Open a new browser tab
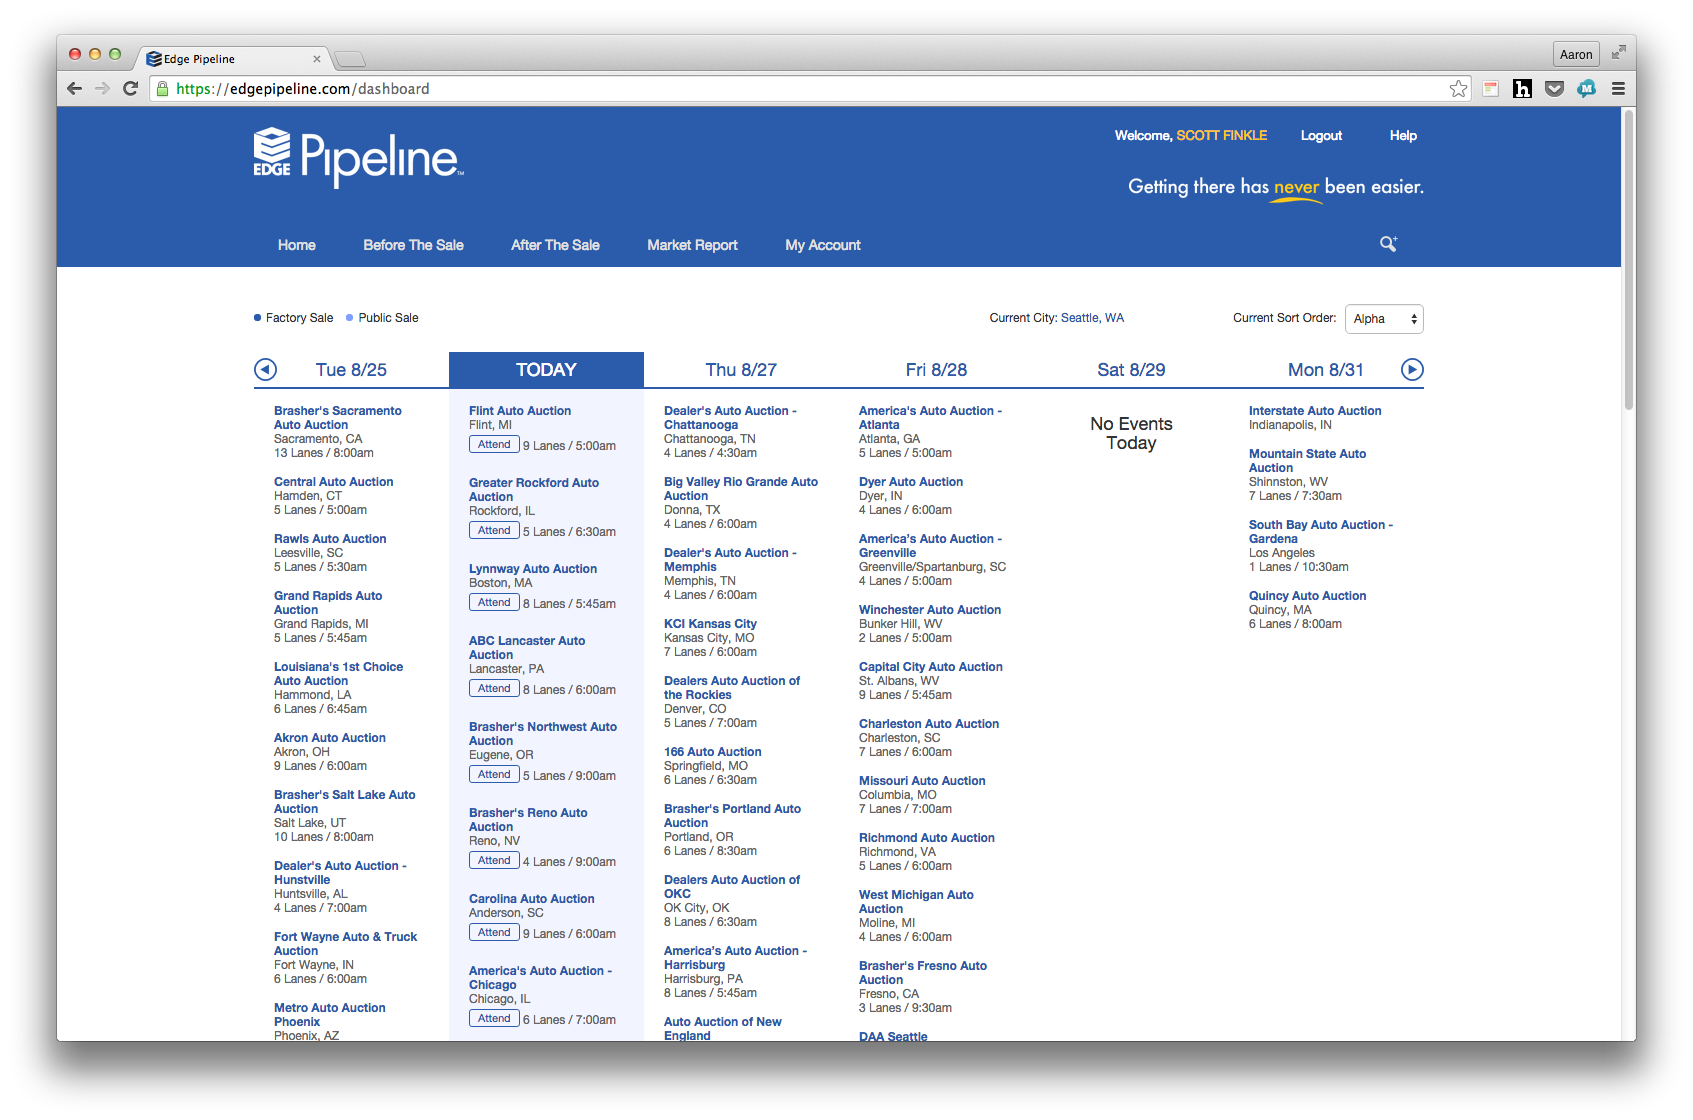The width and height of the screenshot is (1693, 1120). pyautogui.click(x=350, y=59)
